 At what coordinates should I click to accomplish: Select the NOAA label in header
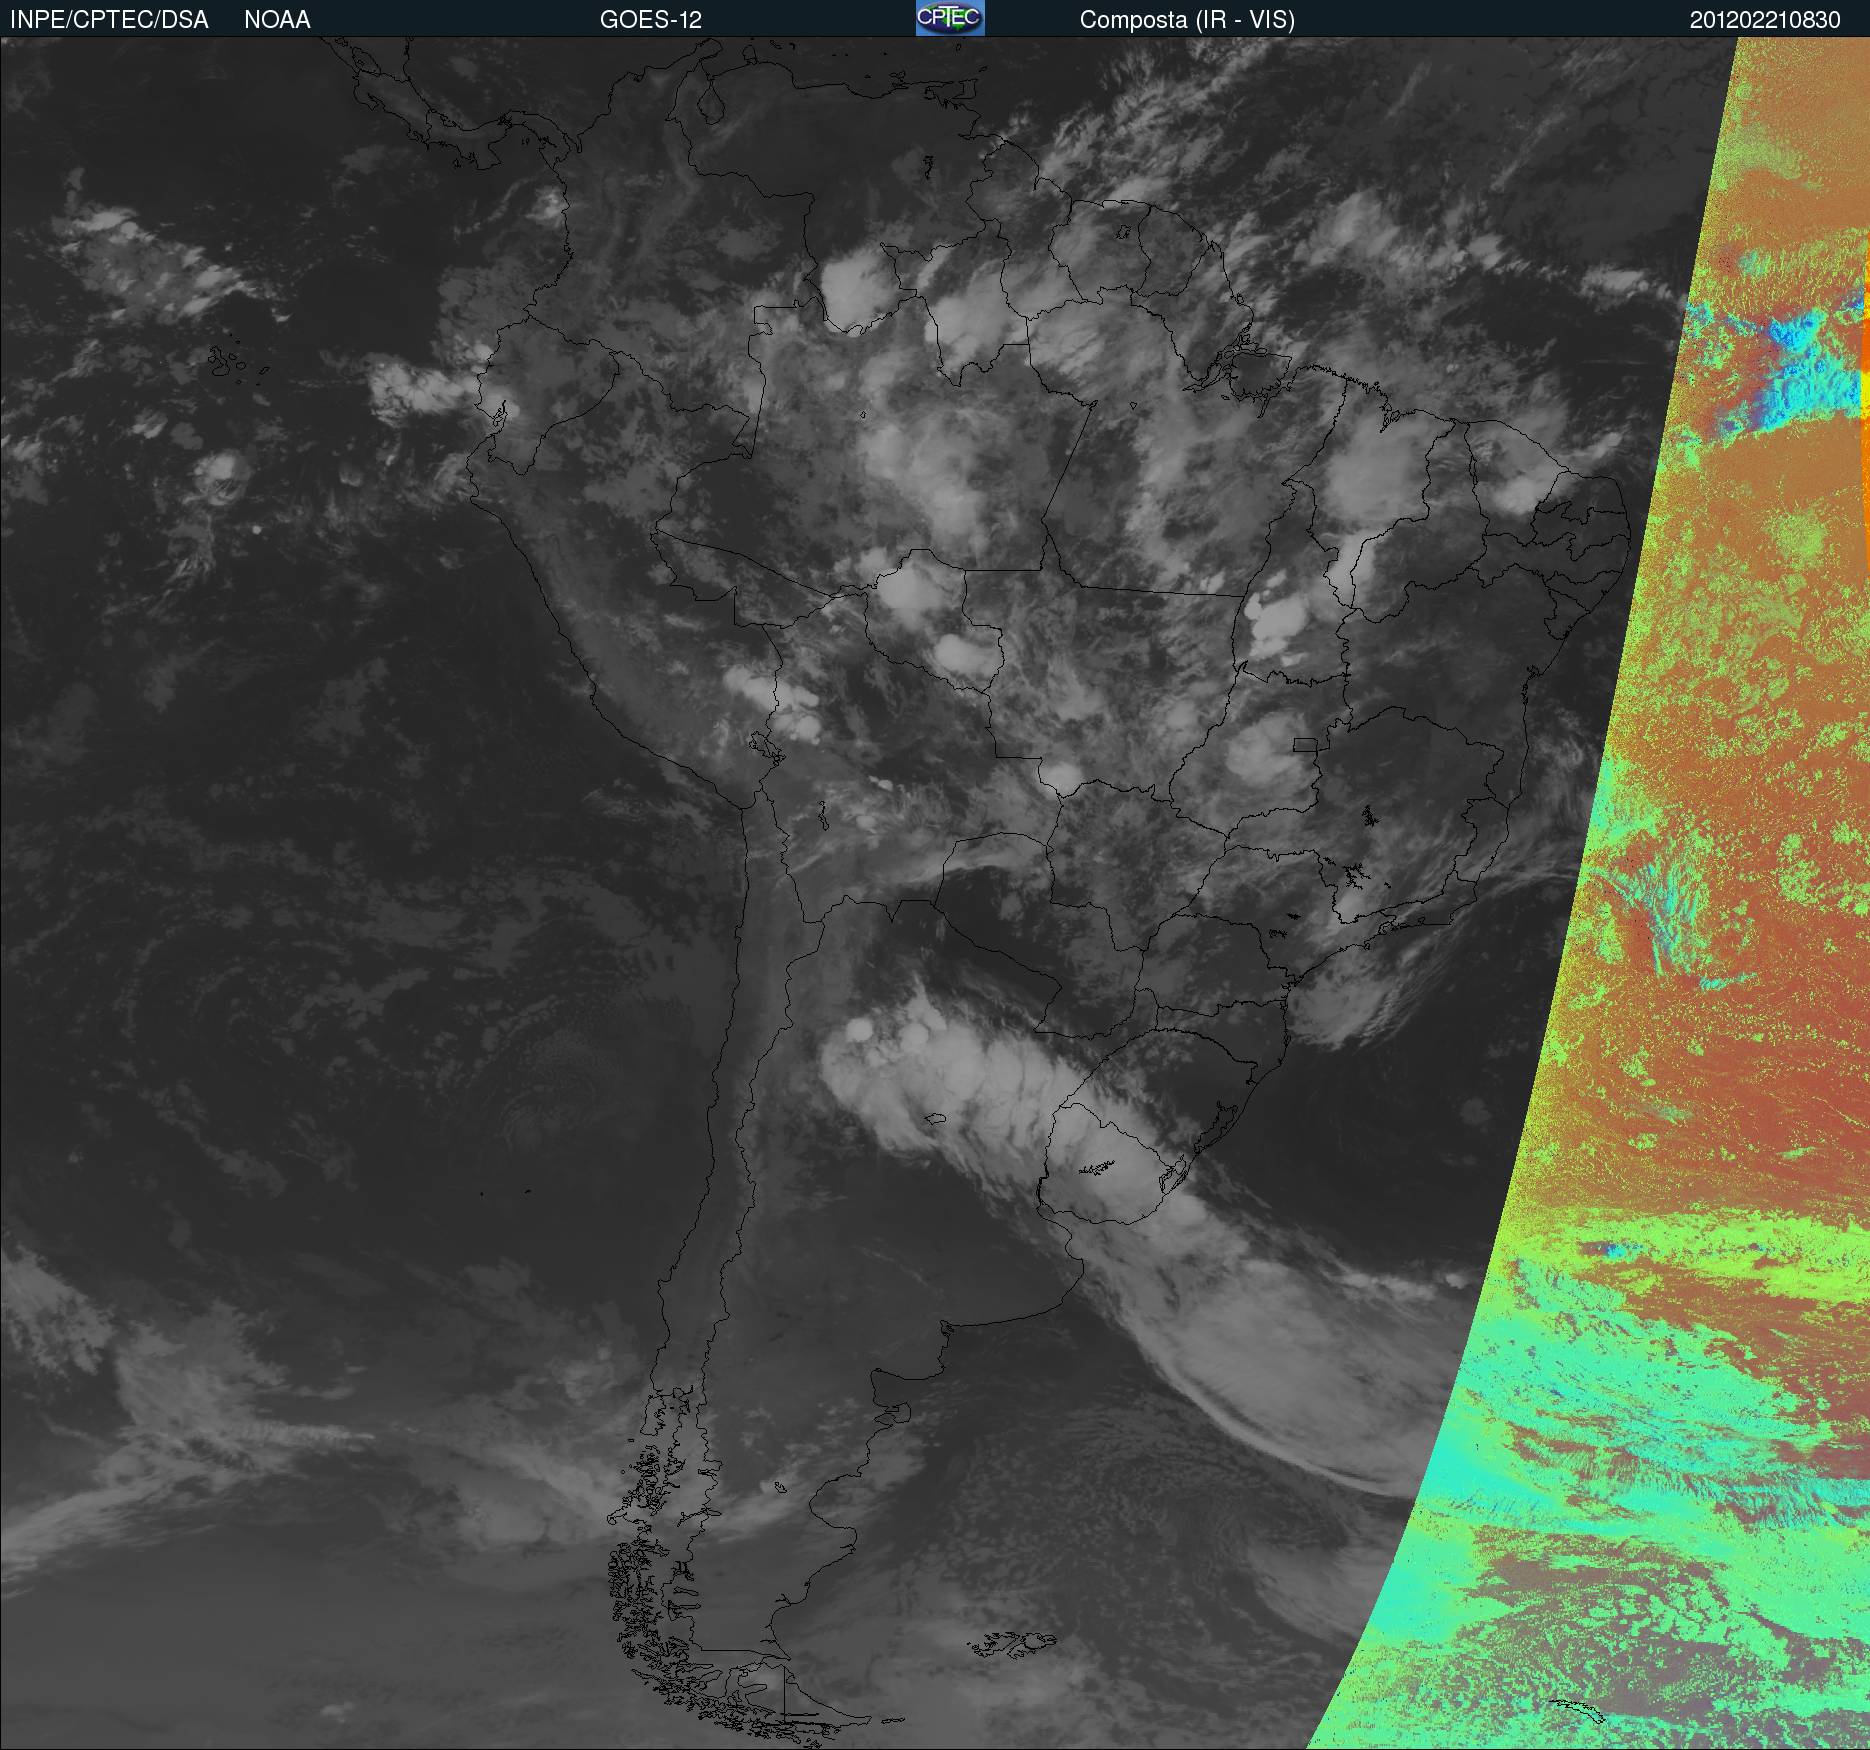pyautogui.click(x=277, y=20)
